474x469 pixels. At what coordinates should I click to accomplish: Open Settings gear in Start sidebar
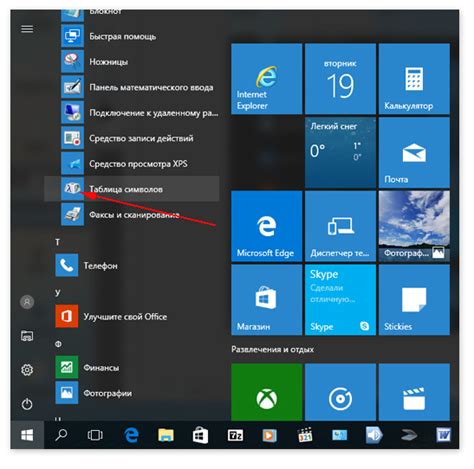tap(27, 370)
